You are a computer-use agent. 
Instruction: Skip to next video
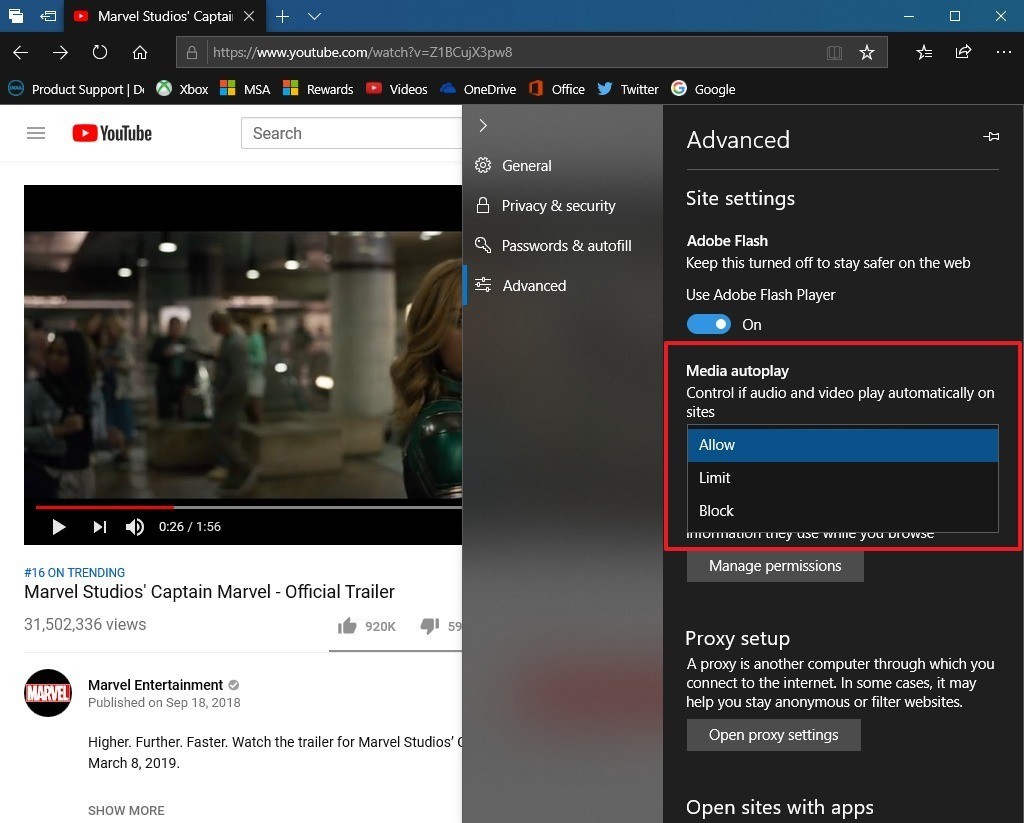pos(99,526)
